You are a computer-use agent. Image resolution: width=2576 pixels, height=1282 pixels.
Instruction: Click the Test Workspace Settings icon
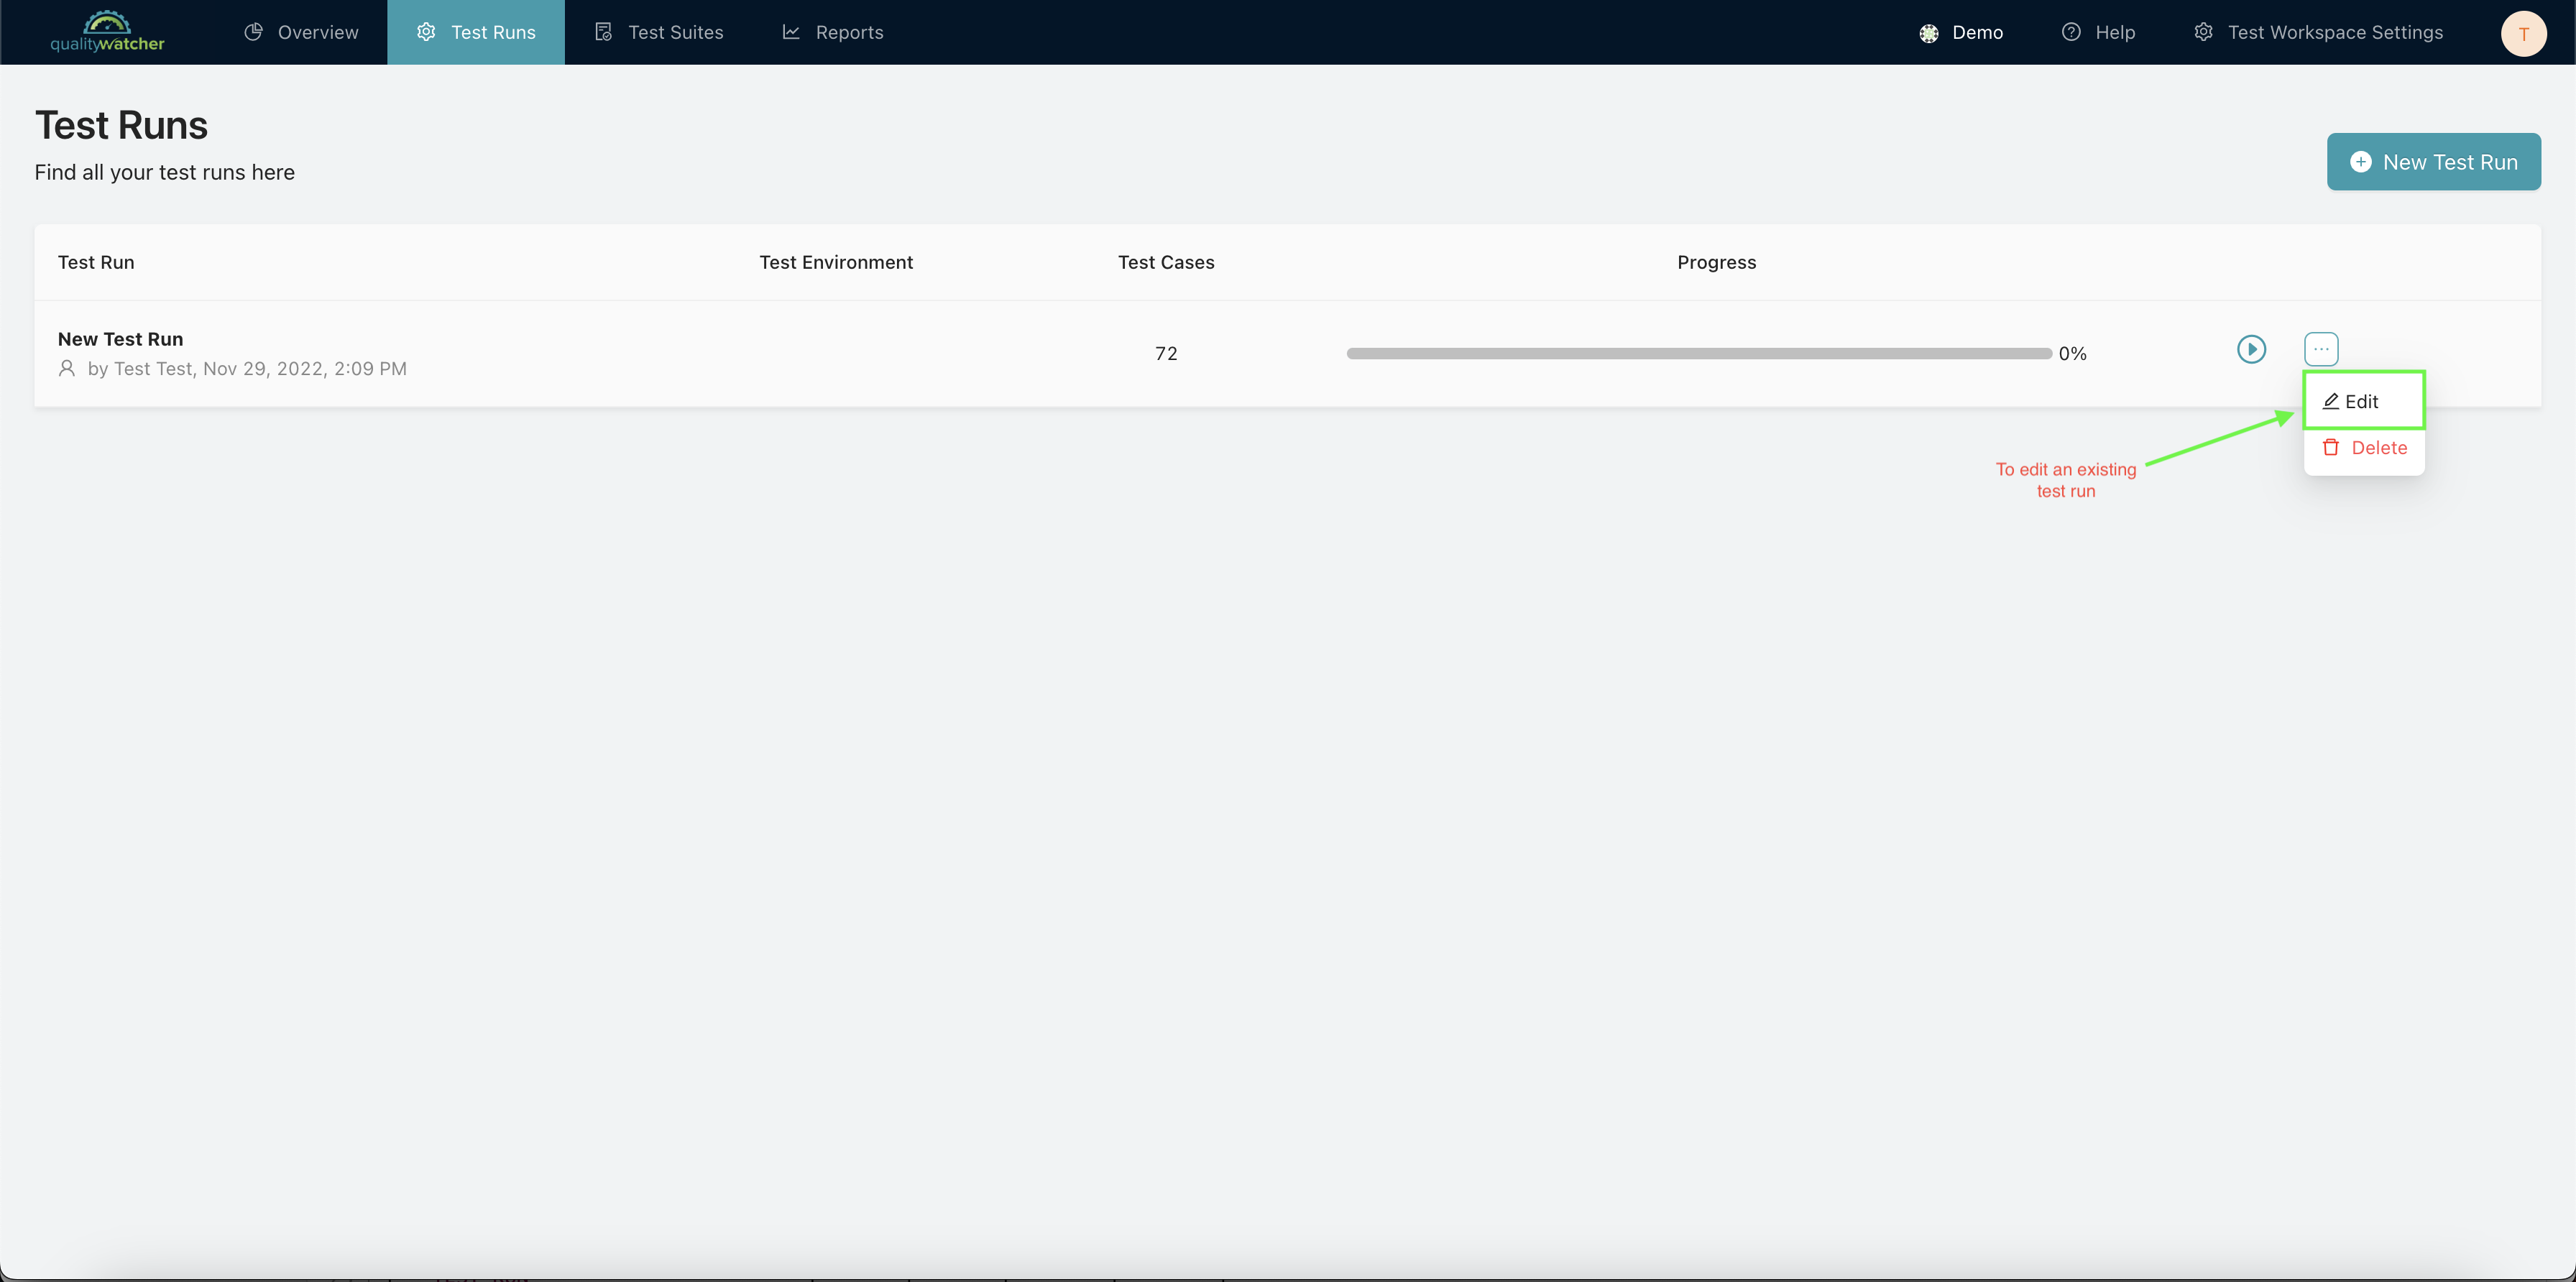point(2200,31)
